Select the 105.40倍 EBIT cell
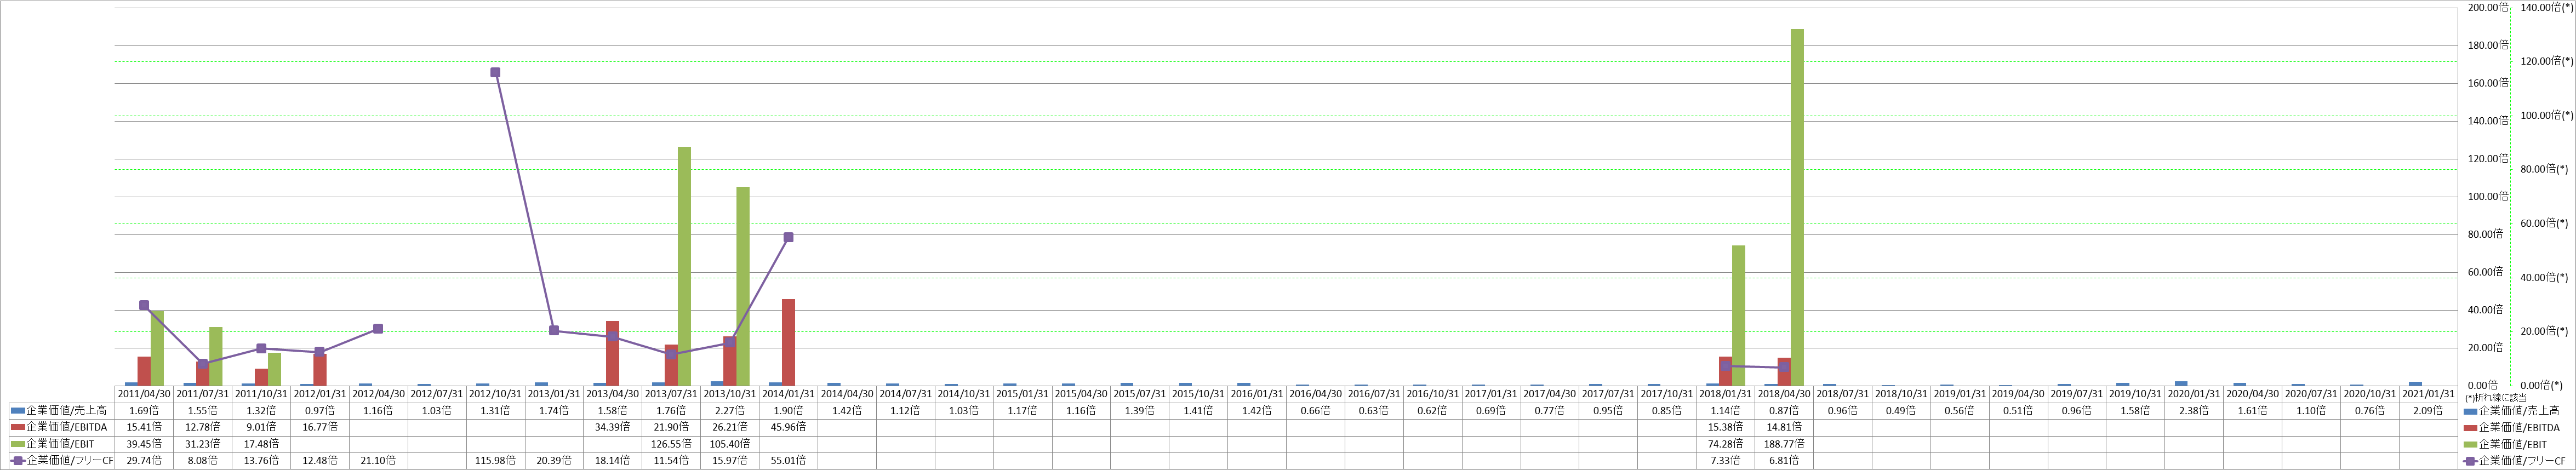The height and width of the screenshot is (470, 2576). [x=730, y=444]
